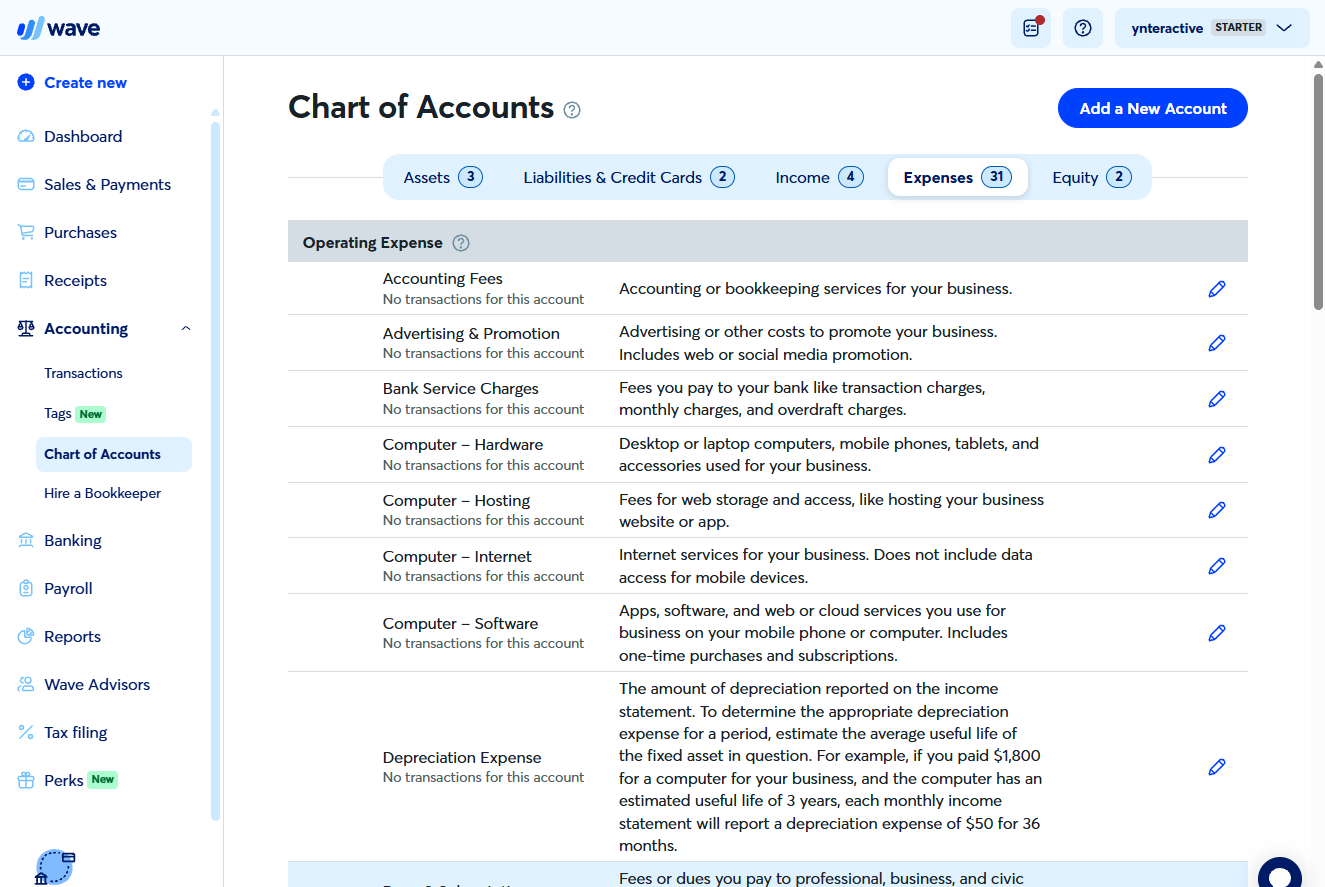Viewport: 1325px width, 887px height.
Task: Edit the Bank Service Charges account
Action: pyautogui.click(x=1217, y=399)
